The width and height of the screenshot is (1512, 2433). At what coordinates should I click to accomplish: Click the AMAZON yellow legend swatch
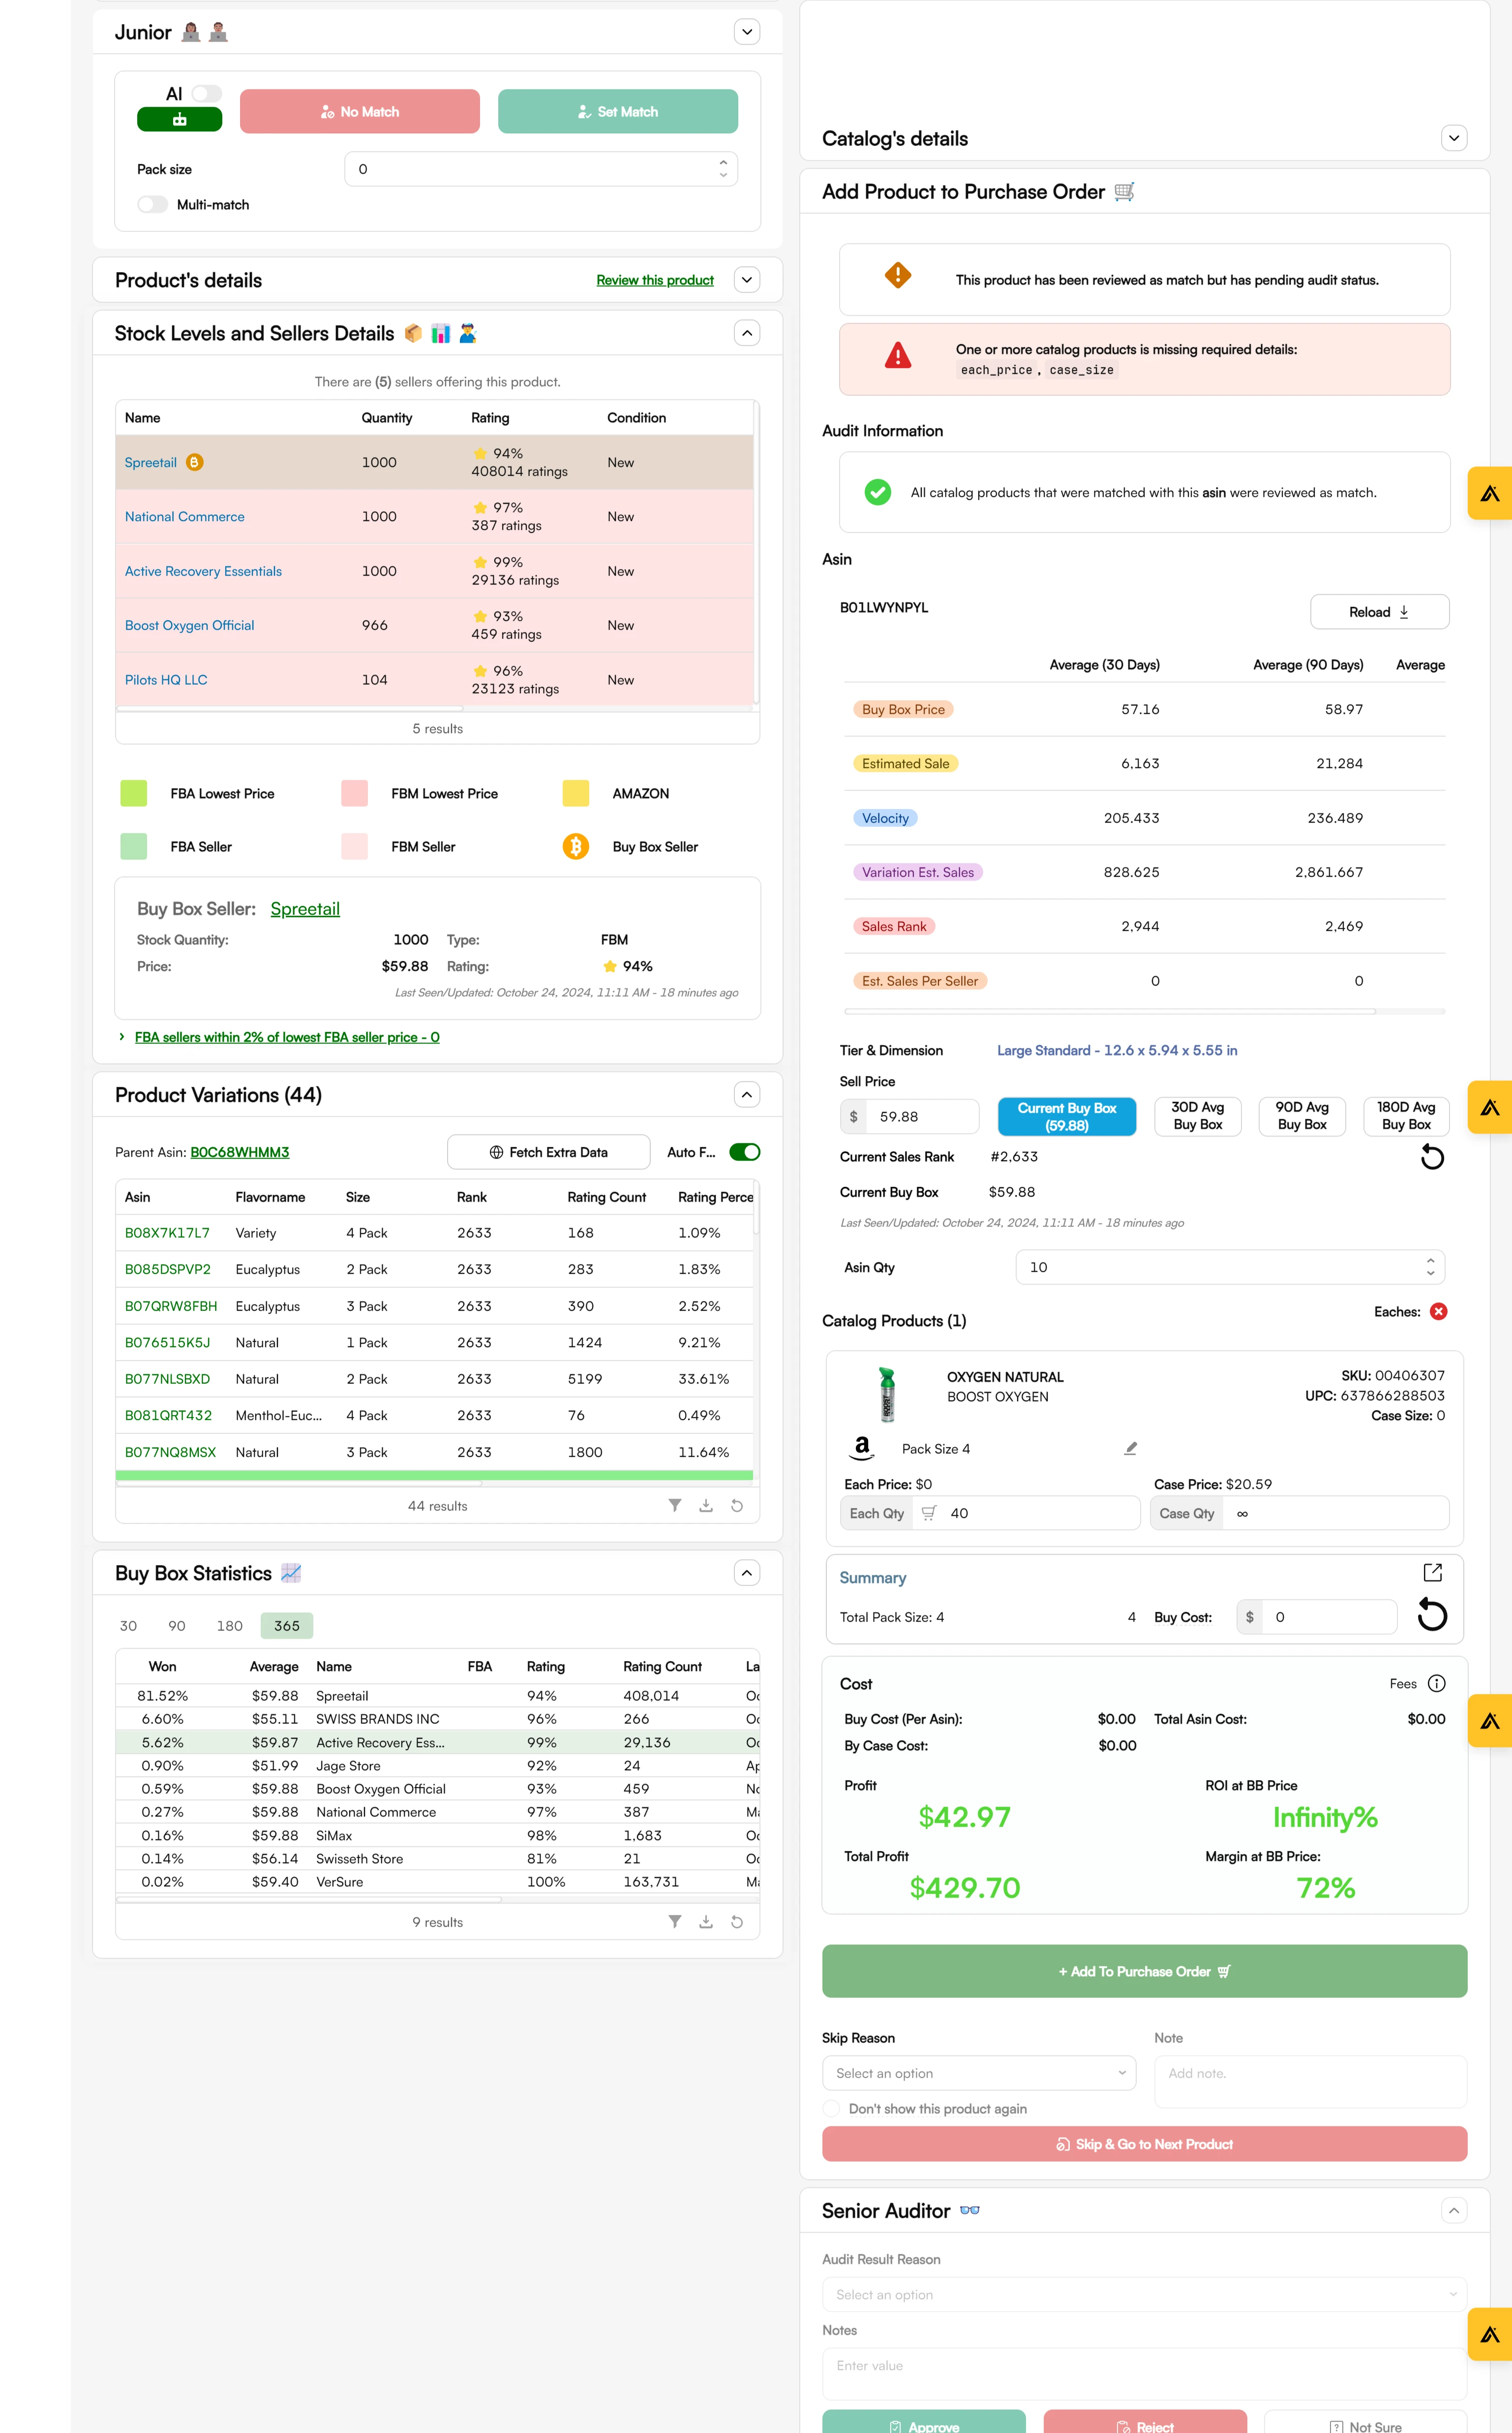[576, 793]
